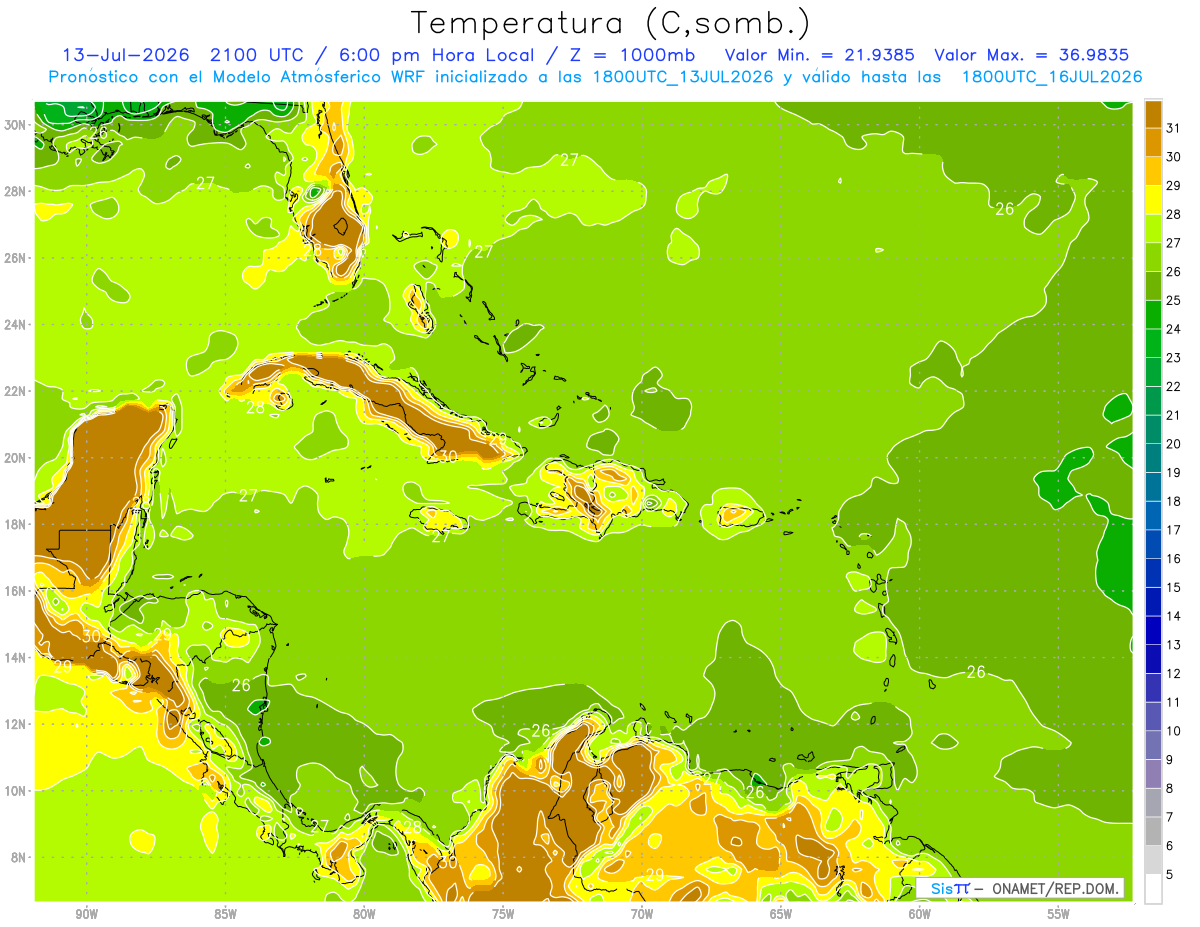The image size is (1200, 927).
Task: Click color scale value "14"
Action: pyautogui.click(x=1174, y=616)
